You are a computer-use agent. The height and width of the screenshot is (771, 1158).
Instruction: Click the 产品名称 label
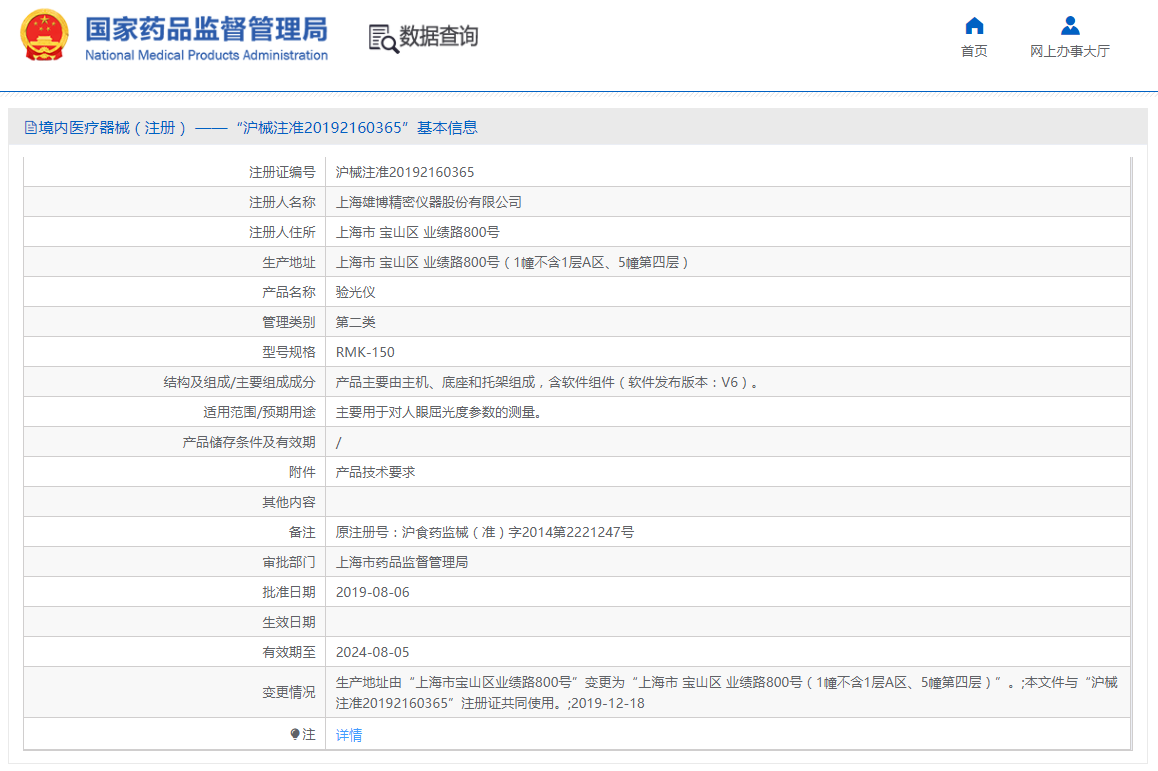(289, 292)
